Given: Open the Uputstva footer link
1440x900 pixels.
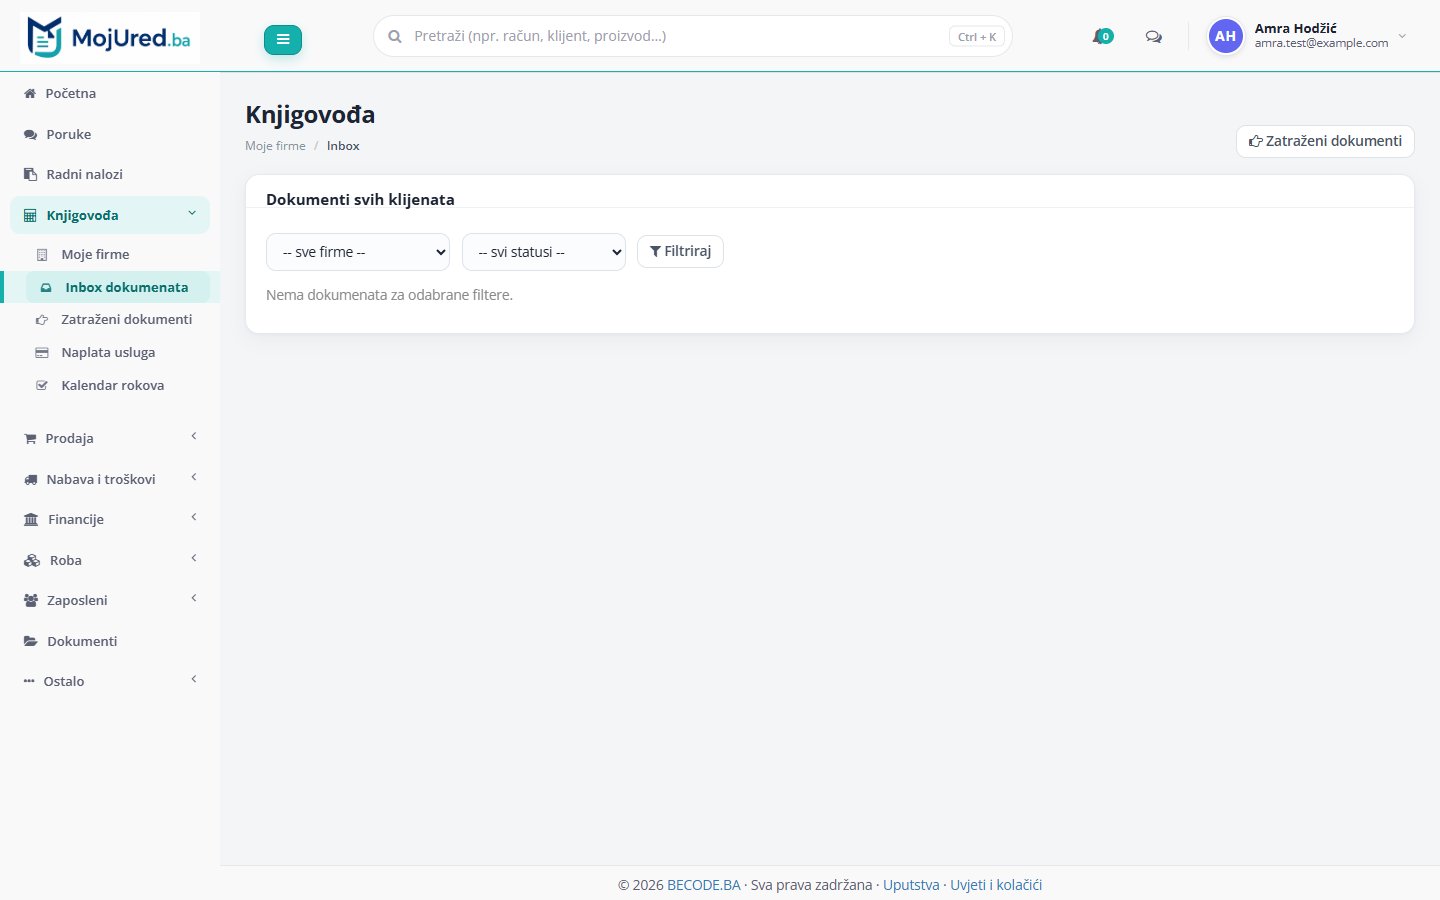Looking at the screenshot, I should tap(911, 885).
